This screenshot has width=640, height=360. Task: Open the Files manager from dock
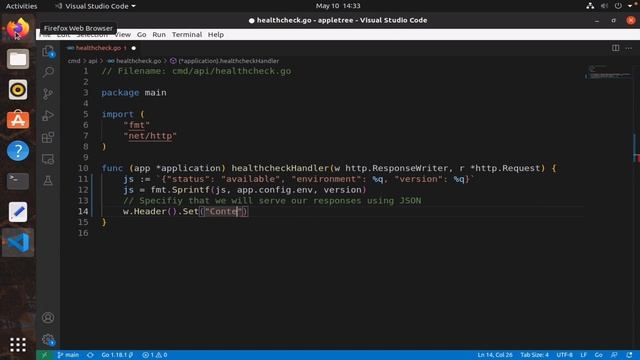(18, 59)
